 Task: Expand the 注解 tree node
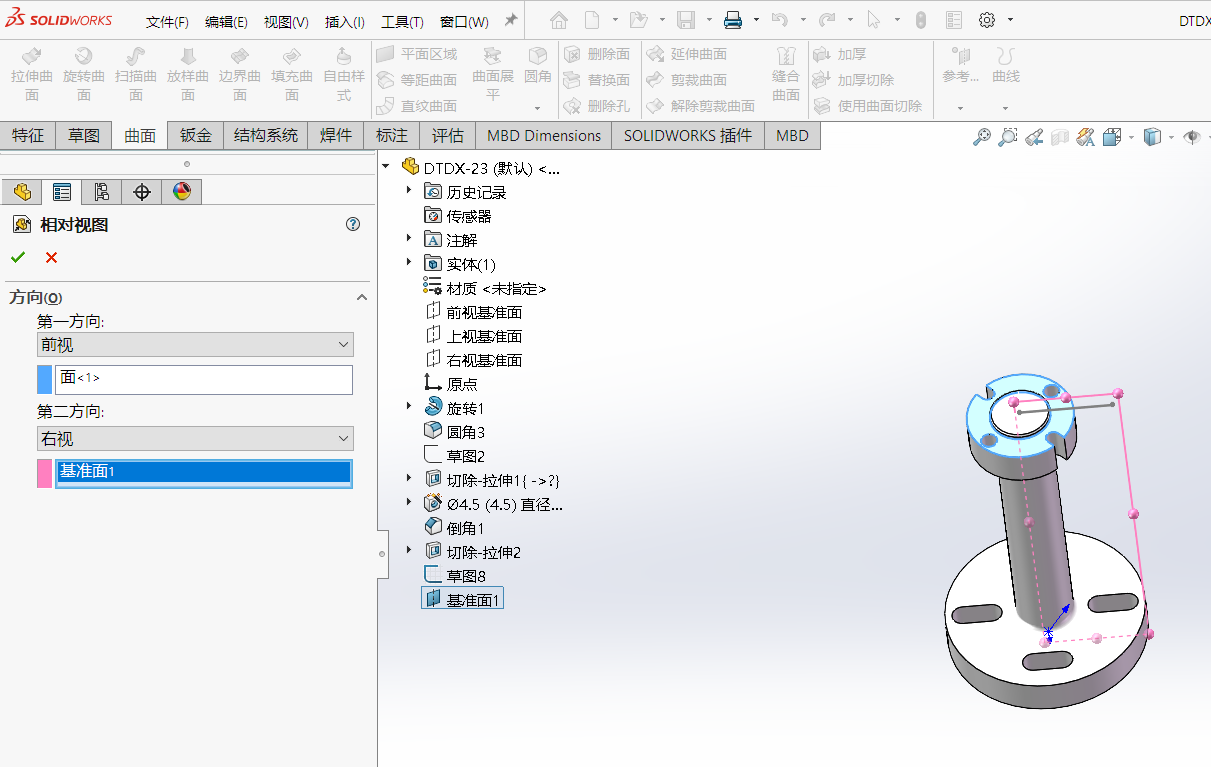tap(408, 239)
